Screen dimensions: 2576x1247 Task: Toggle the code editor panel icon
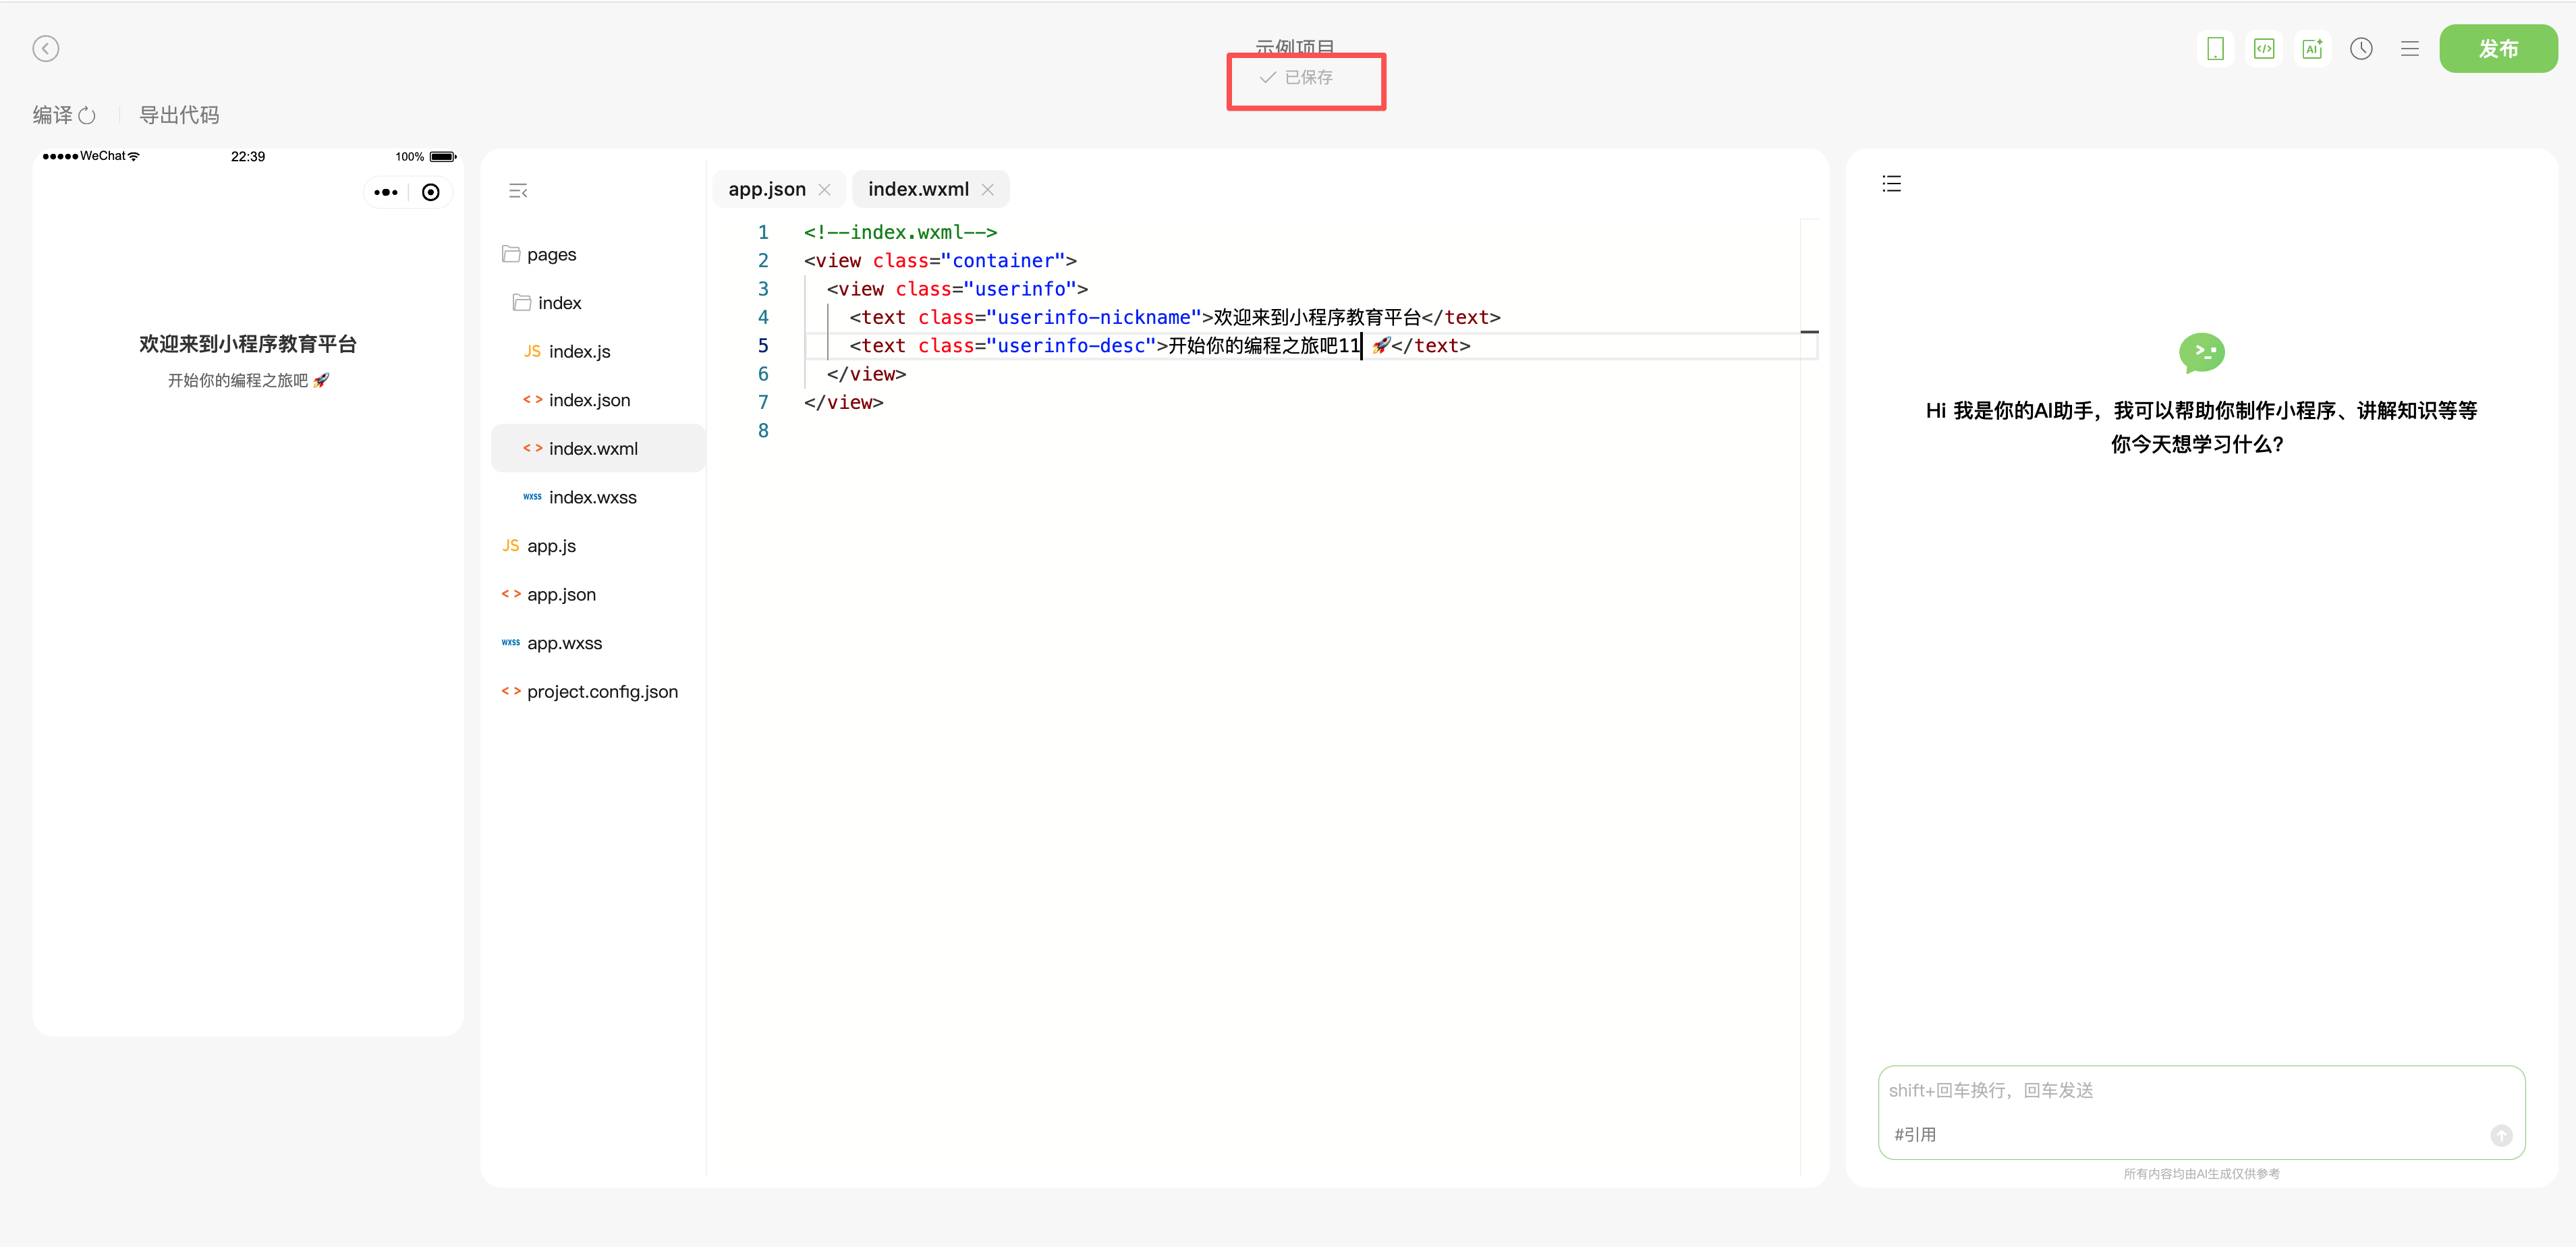click(x=2264, y=49)
